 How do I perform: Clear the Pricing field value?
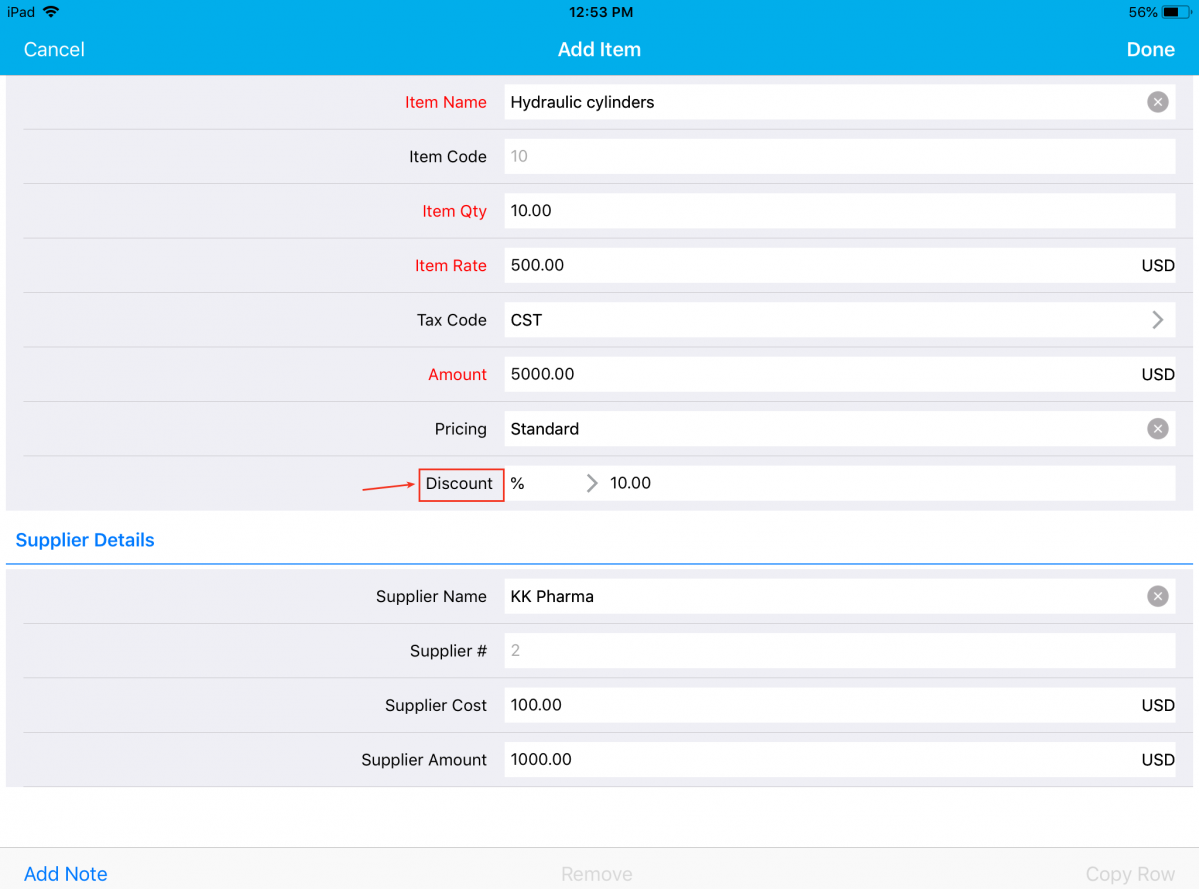click(1157, 429)
